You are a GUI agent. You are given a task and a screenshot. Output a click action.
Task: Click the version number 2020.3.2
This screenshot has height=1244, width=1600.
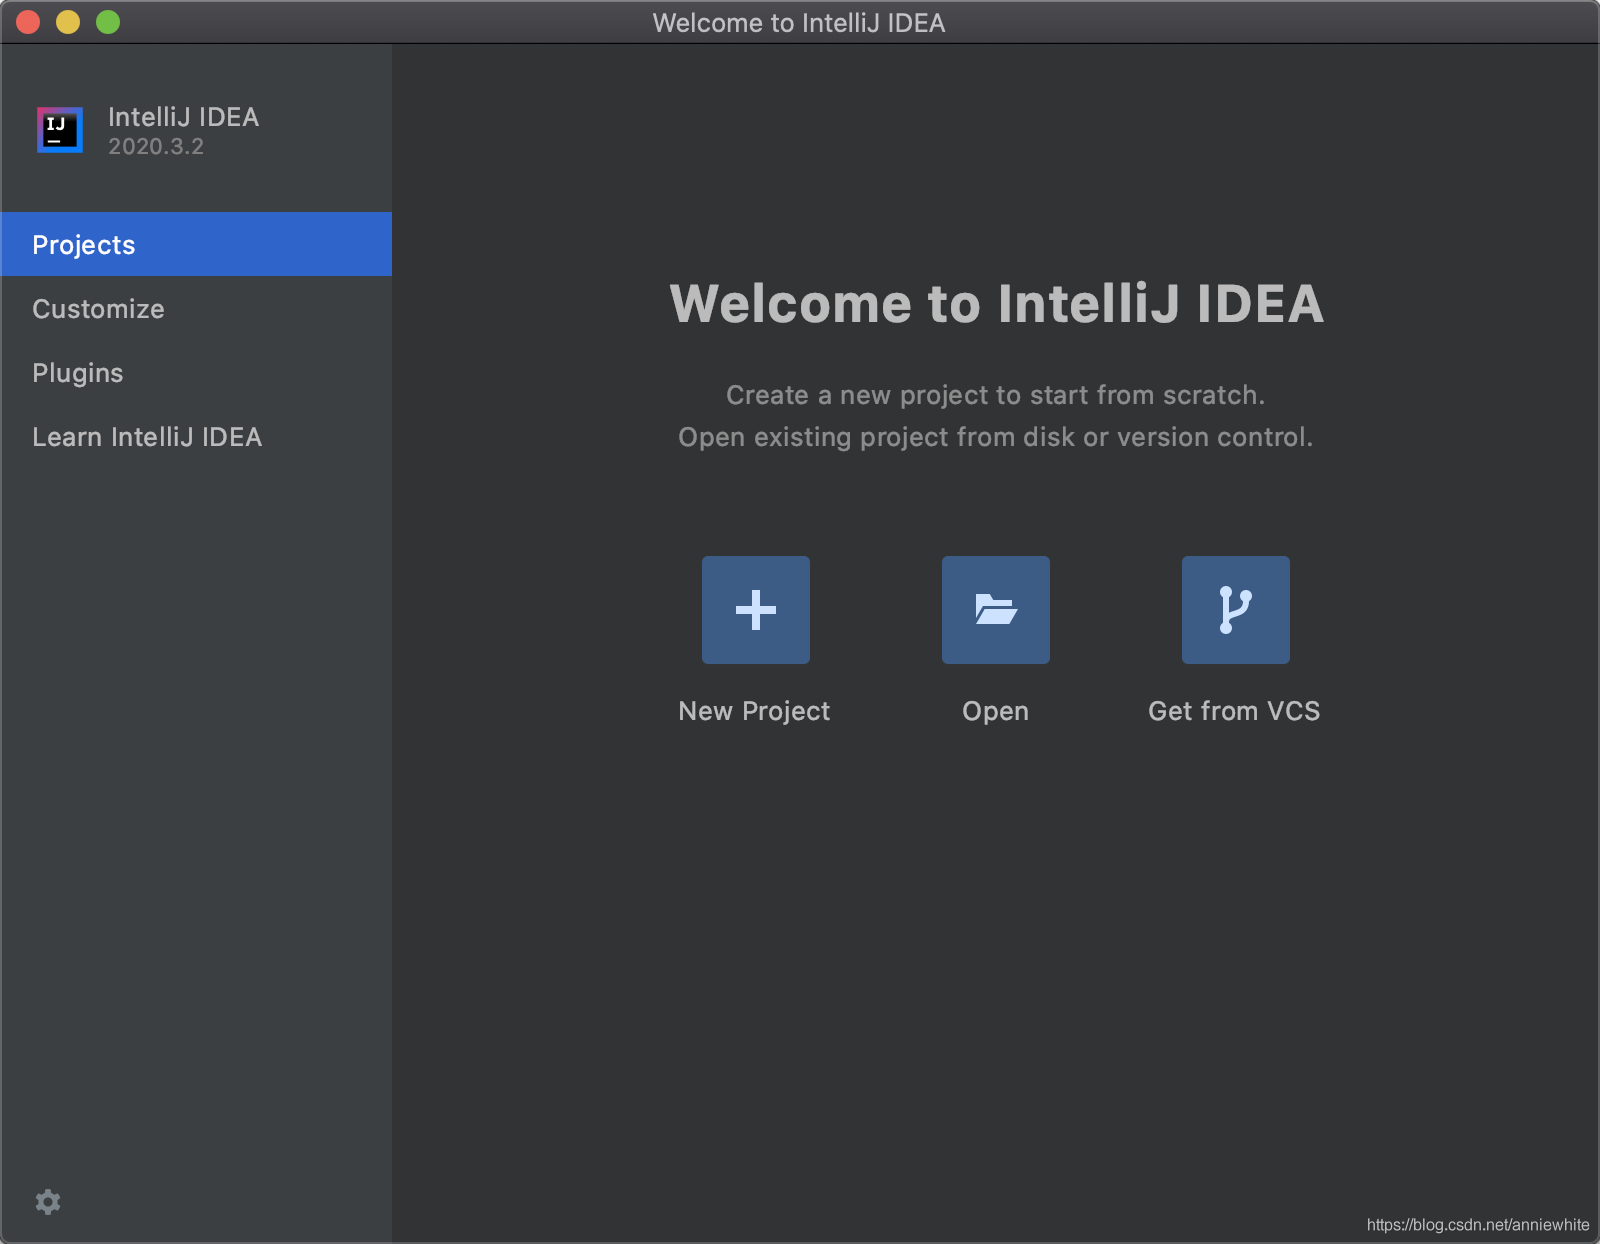156,147
